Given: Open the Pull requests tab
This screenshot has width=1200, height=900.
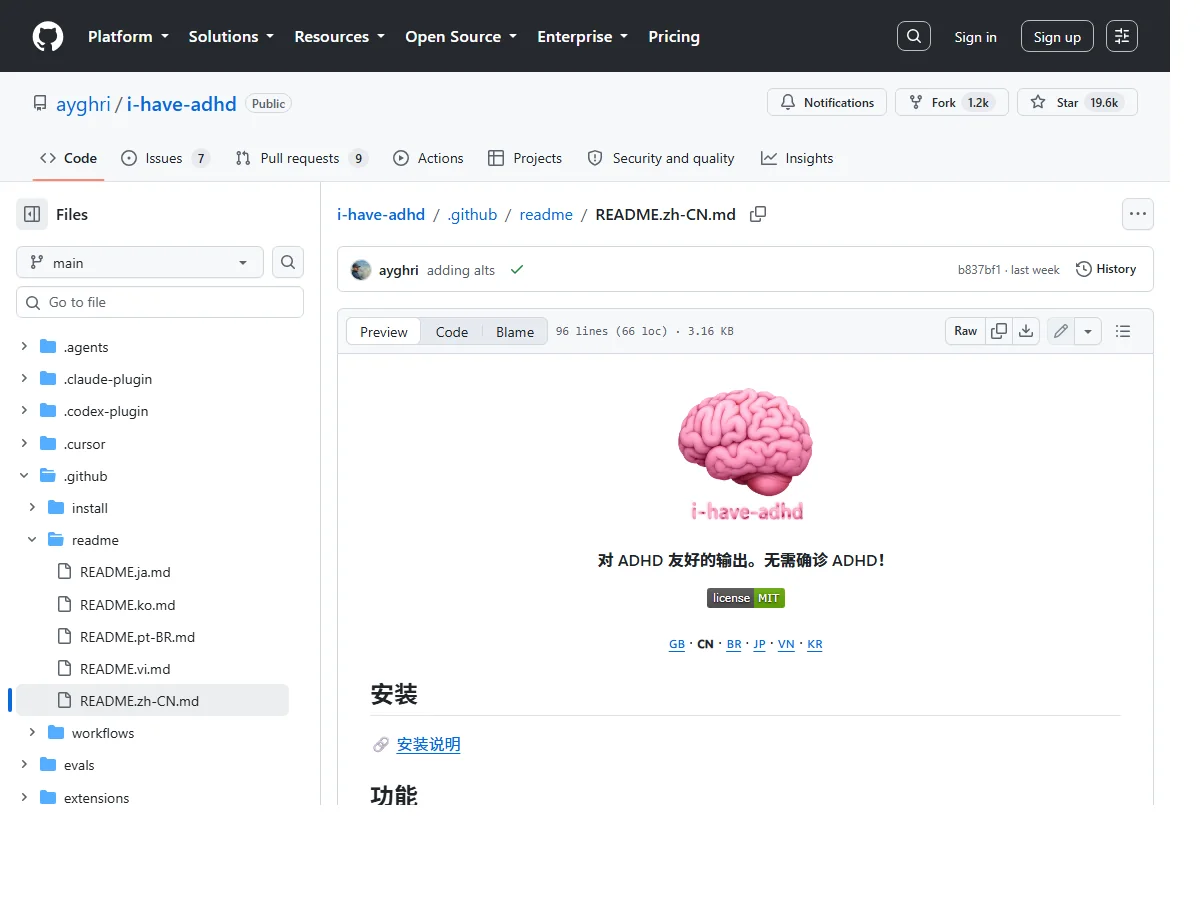Looking at the screenshot, I should click(x=301, y=158).
